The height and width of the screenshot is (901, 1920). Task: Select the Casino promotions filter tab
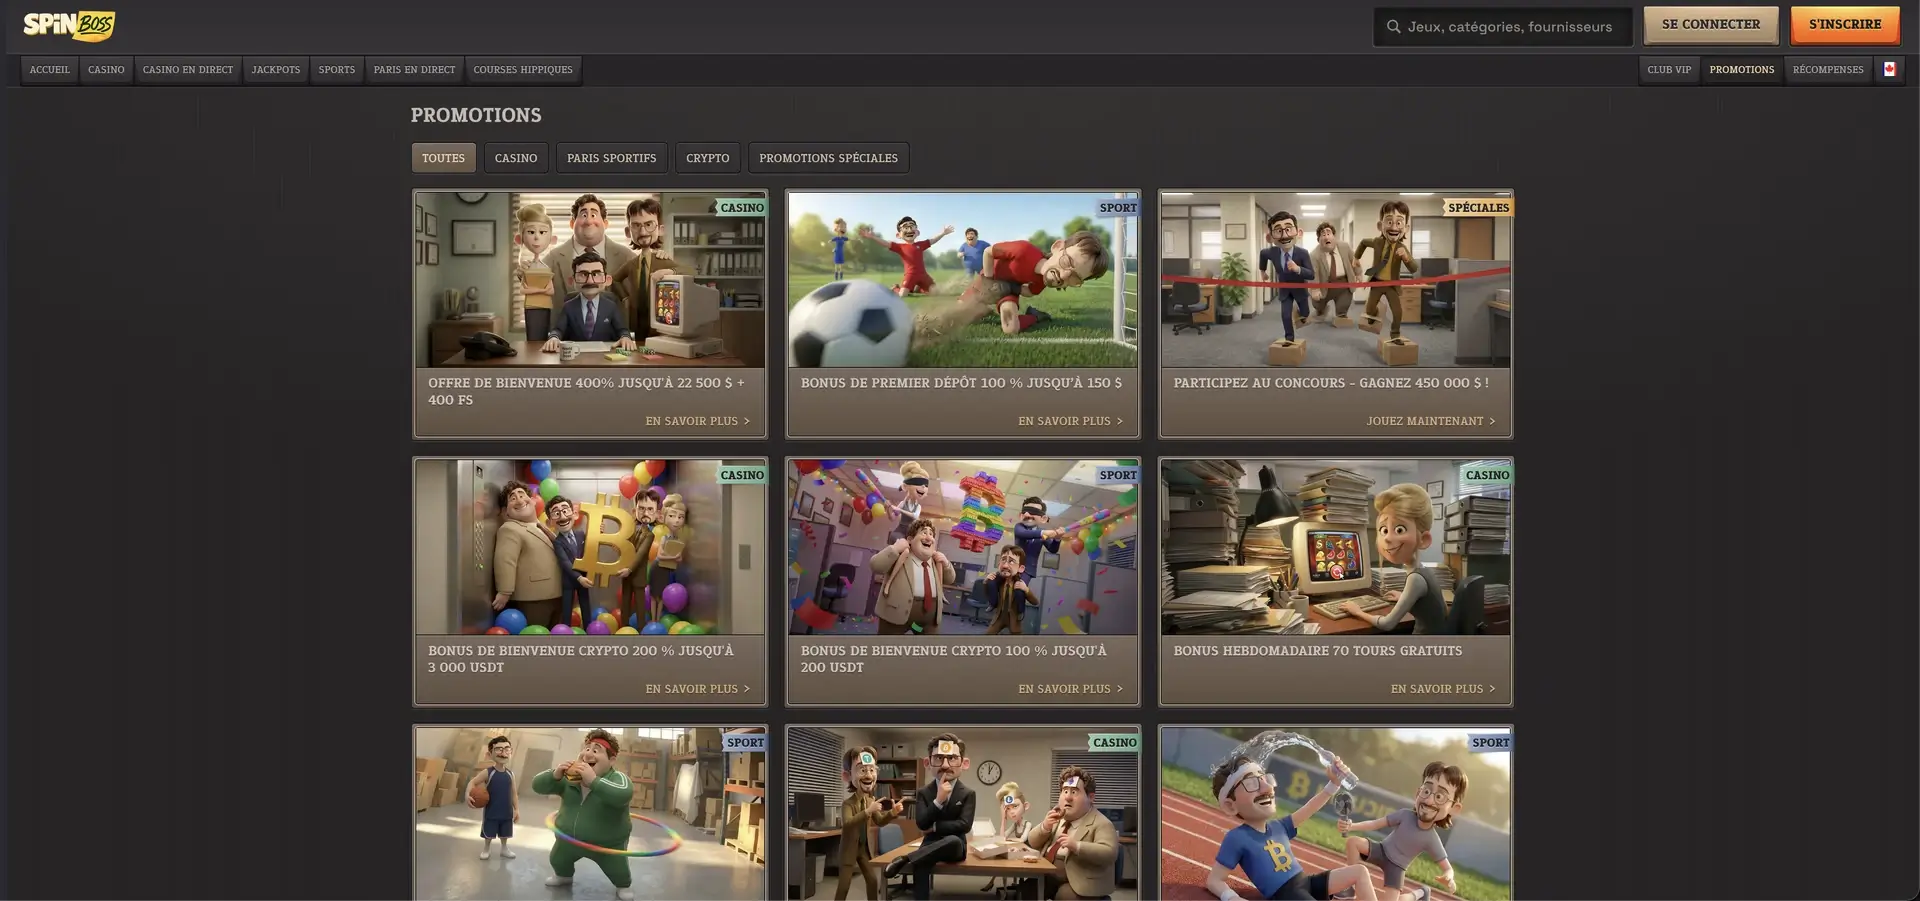pos(516,158)
